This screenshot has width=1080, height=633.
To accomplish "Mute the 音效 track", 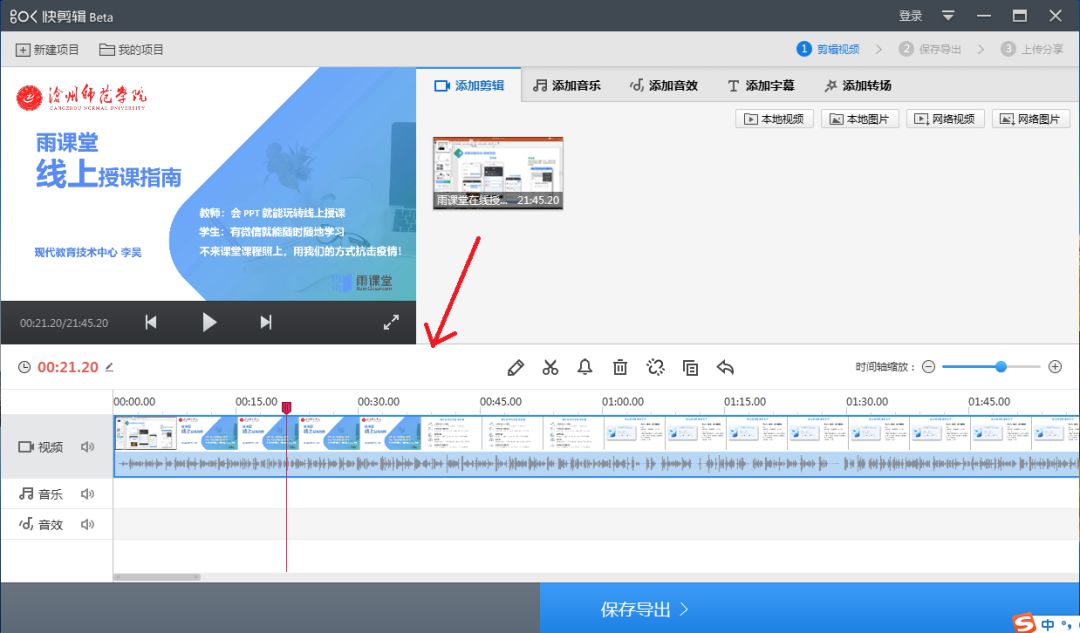I will 87,524.
